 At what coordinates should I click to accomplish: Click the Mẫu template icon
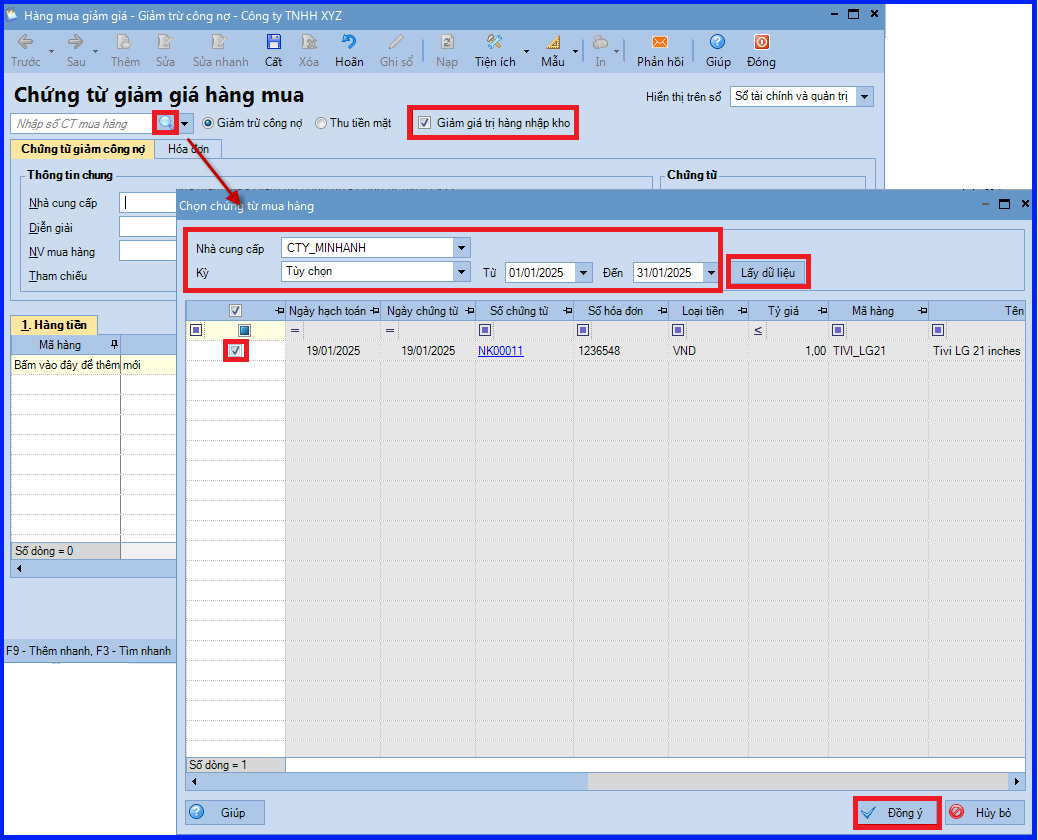(x=553, y=43)
